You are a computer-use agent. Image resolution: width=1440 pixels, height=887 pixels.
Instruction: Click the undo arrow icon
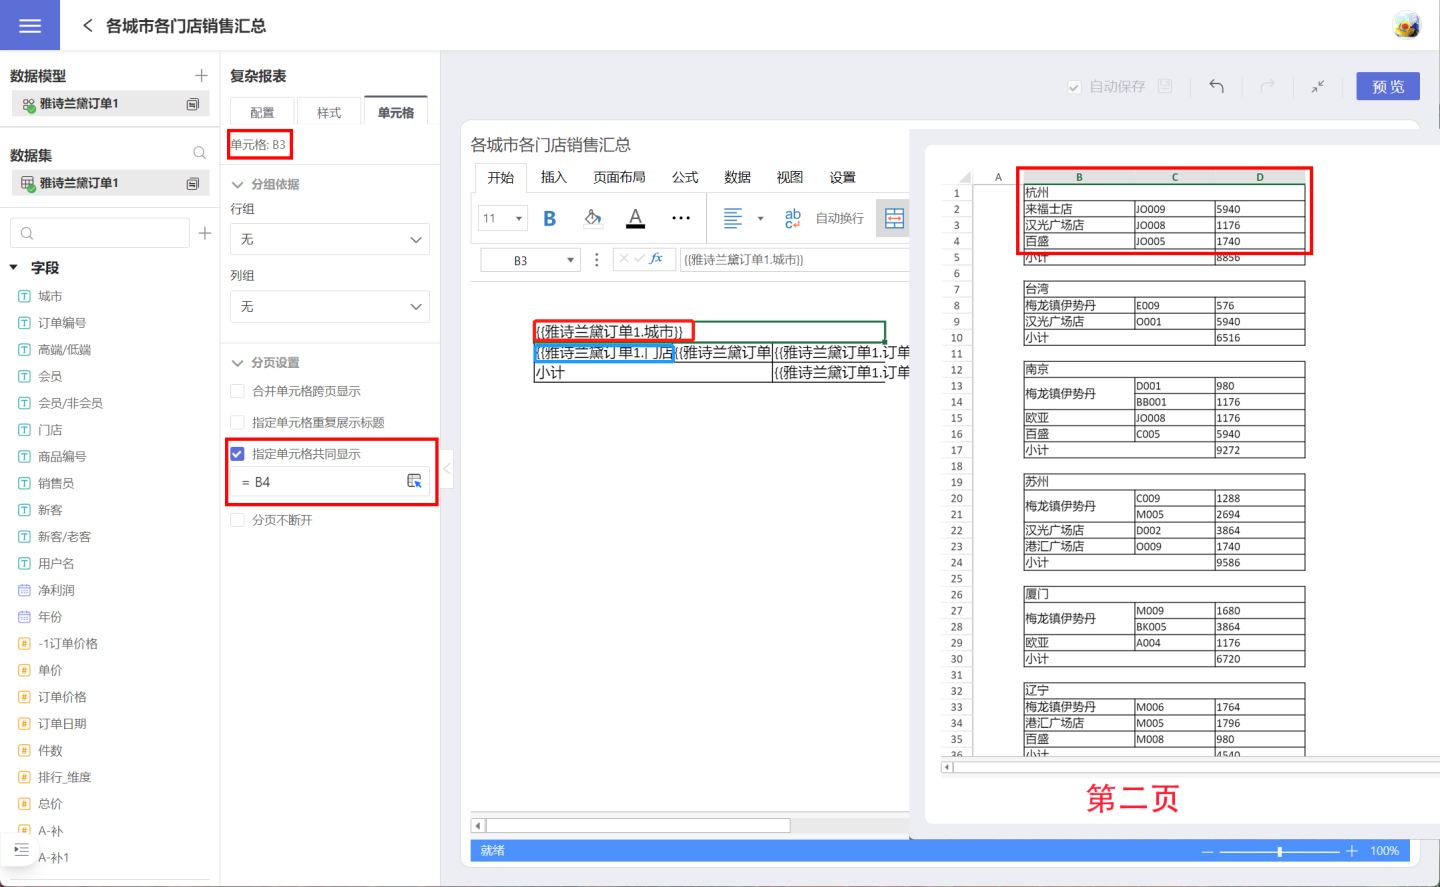point(1216,86)
